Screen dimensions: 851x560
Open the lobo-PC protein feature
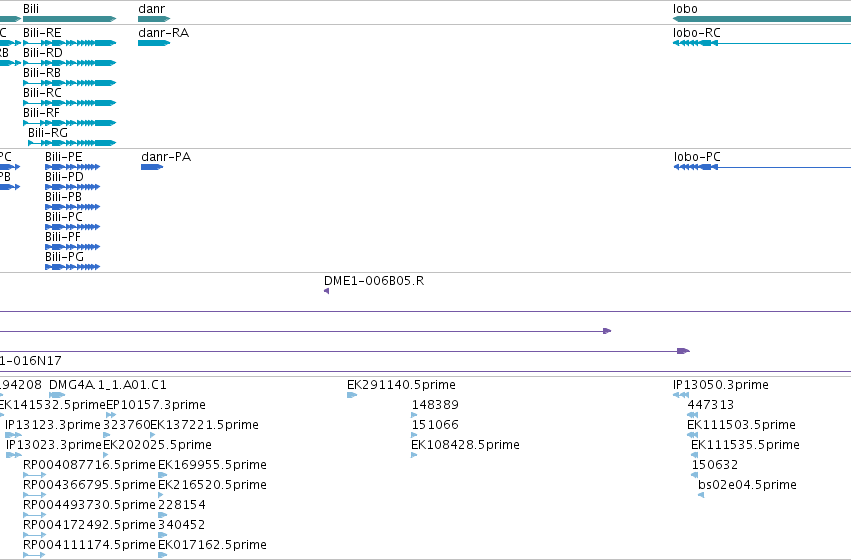(762, 167)
